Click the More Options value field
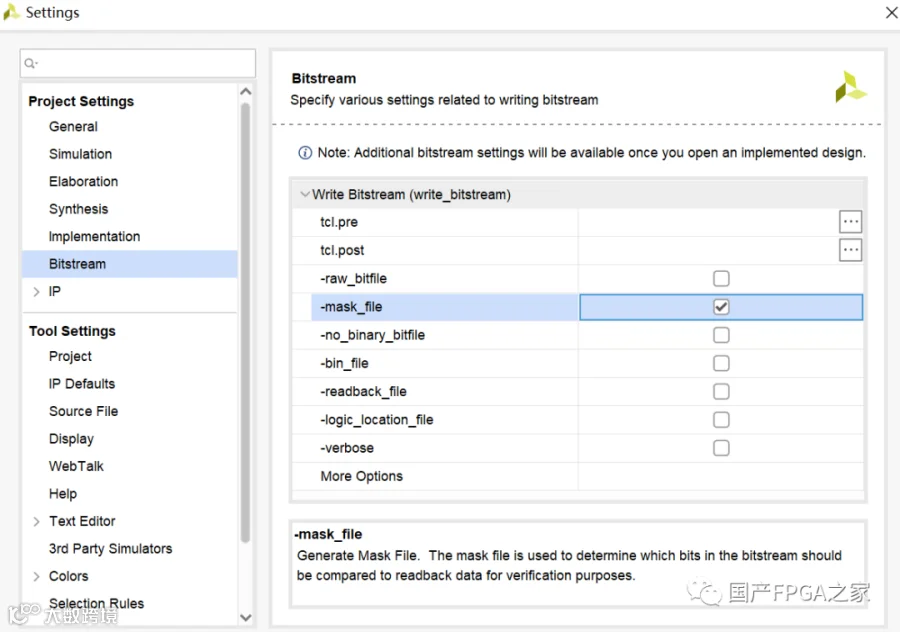This screenshot has height=632, width=900. pos(720,476)
